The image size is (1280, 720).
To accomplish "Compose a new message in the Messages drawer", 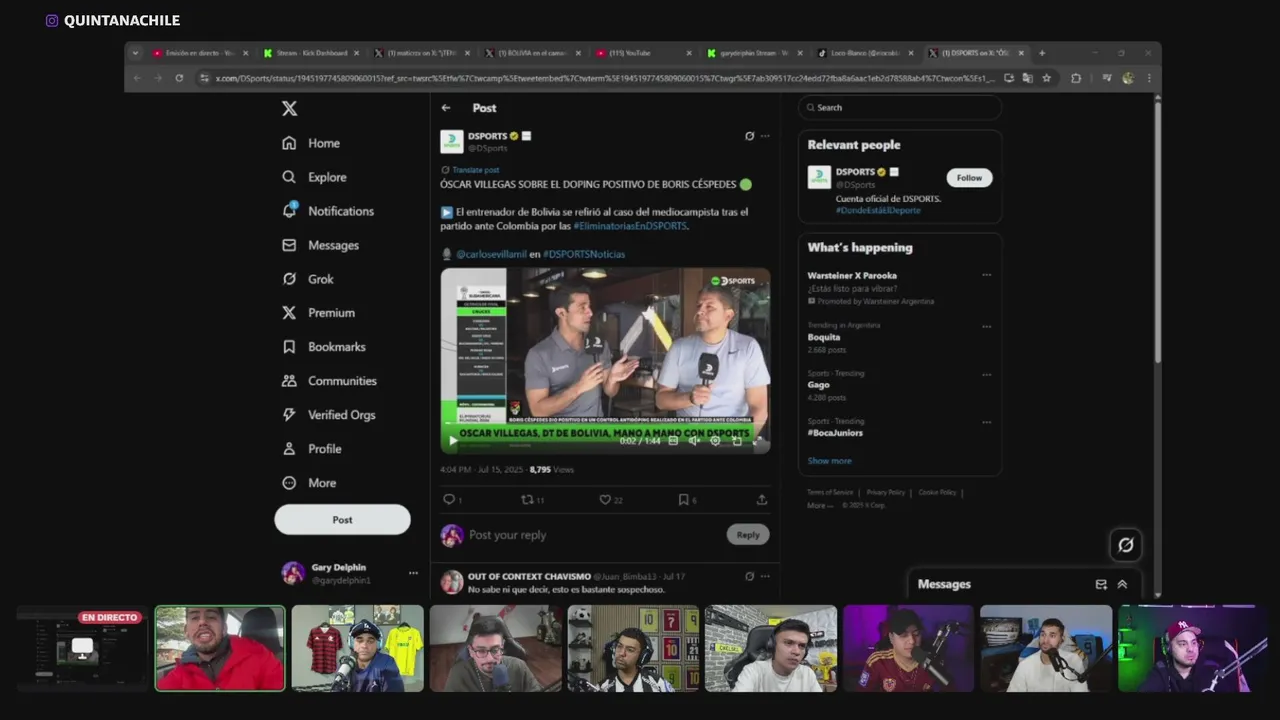I will point(1101,585).
